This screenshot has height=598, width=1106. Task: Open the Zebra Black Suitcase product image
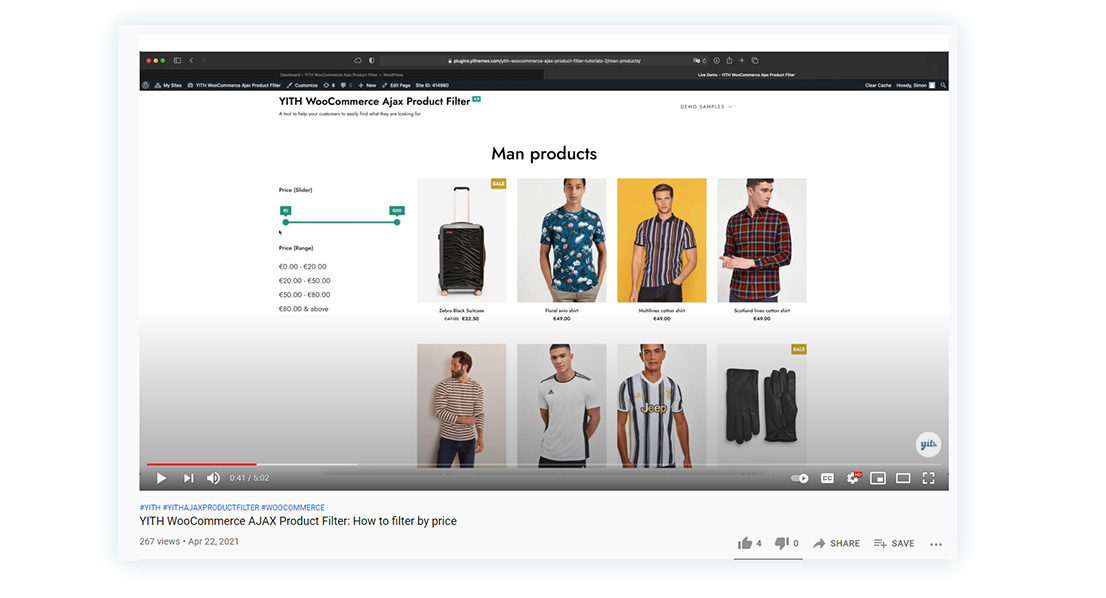click(461, 240)
